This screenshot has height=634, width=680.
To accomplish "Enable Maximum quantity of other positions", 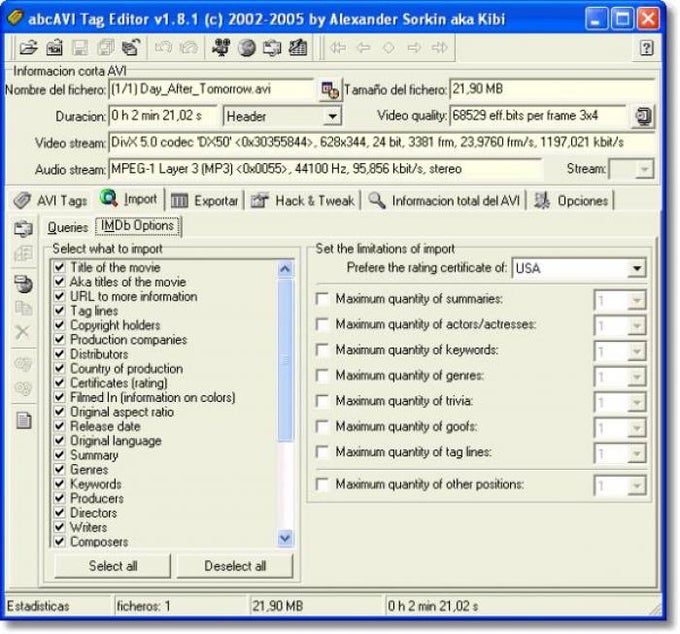I will (x=322, y=484).
